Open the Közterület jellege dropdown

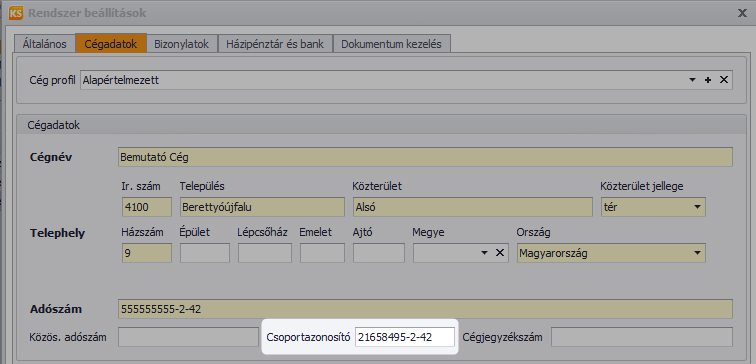[697, 207]
